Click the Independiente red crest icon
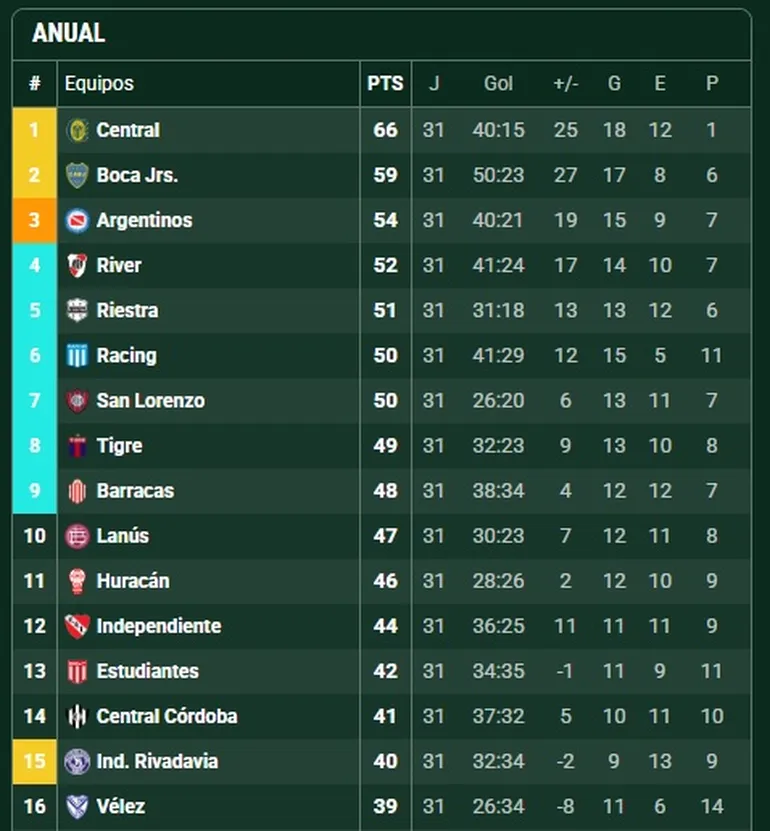The image size is (770, 831). pos(77,626)
